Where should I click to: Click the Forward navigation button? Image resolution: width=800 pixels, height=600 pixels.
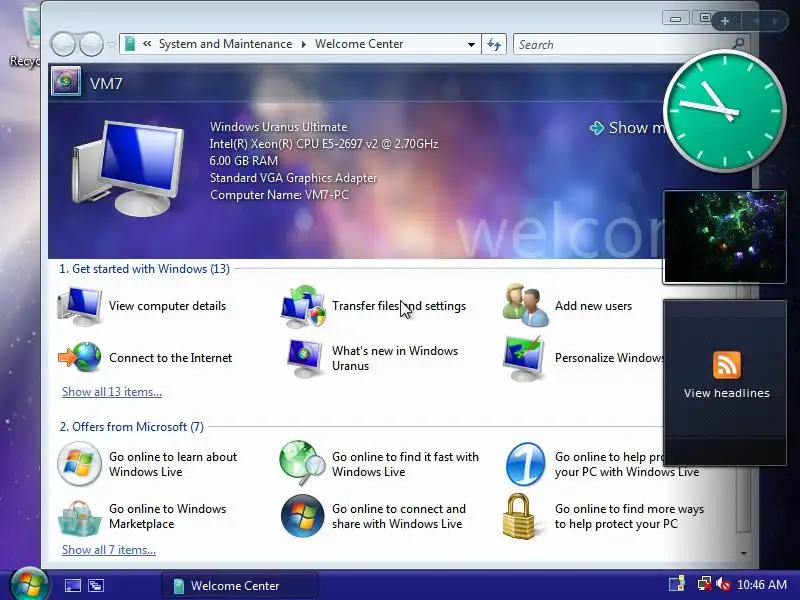(x=91, y=44)
